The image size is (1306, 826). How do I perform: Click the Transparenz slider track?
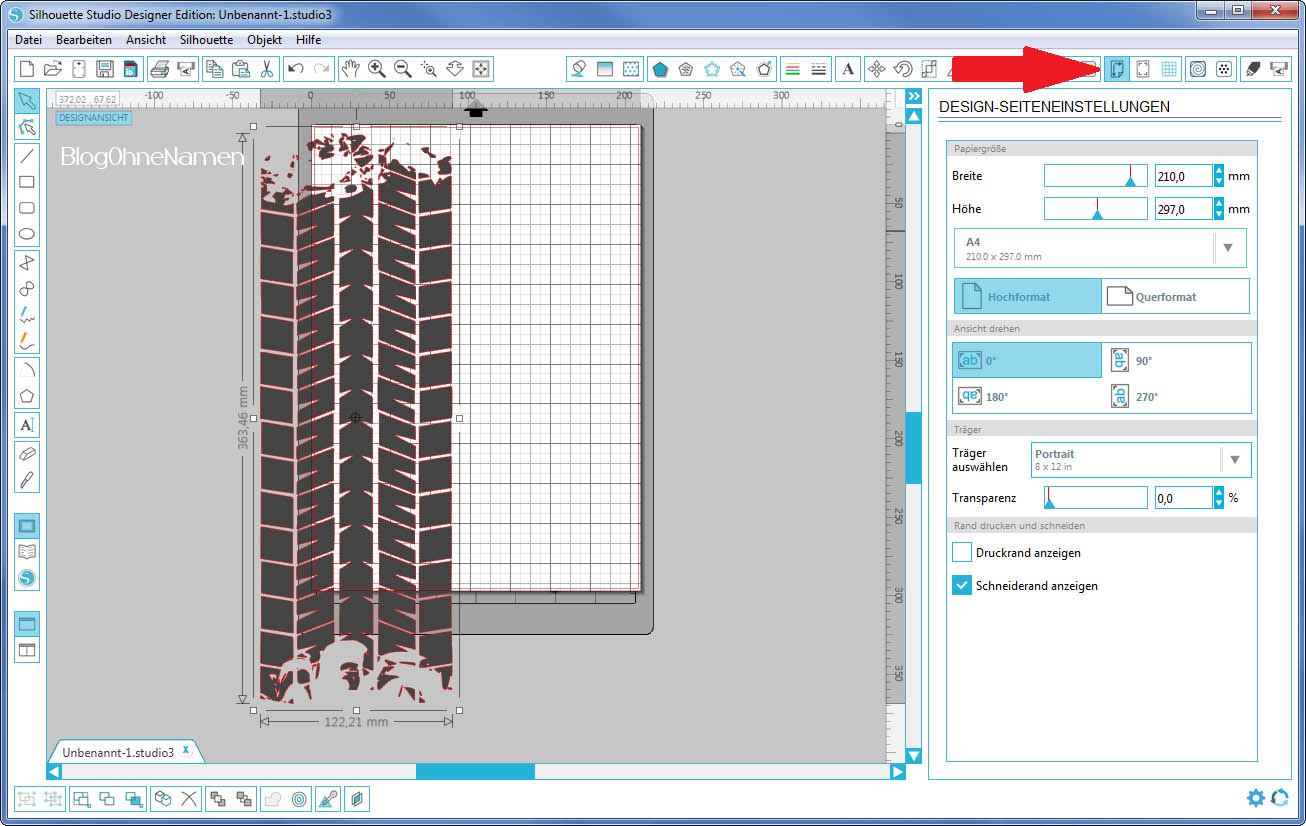click(1095, 497)
